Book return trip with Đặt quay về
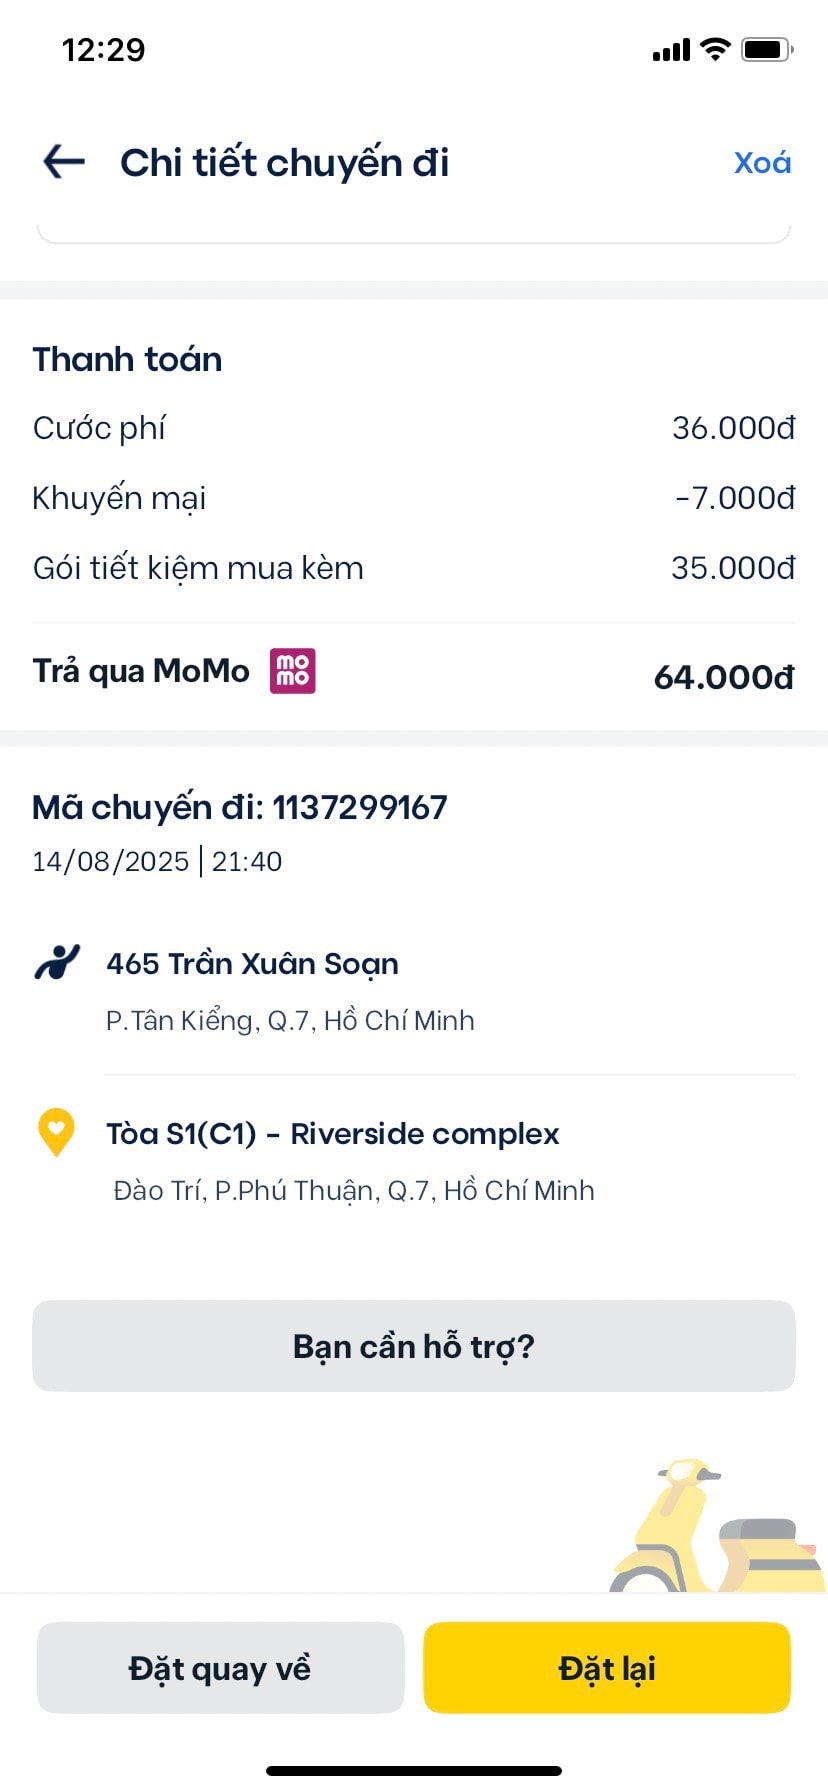 (220, 1668)
